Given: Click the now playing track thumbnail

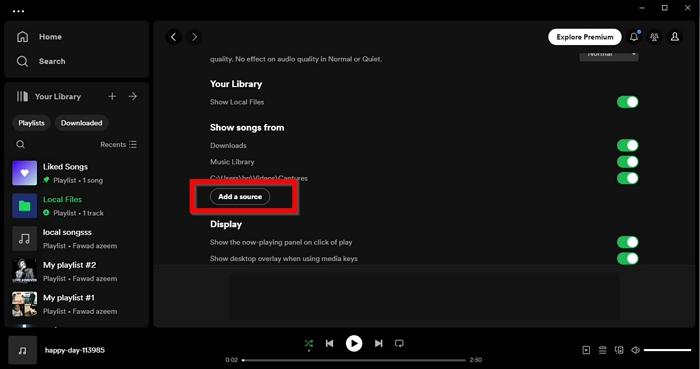Looking at the screenshot, I should click(x=22, y=350).
